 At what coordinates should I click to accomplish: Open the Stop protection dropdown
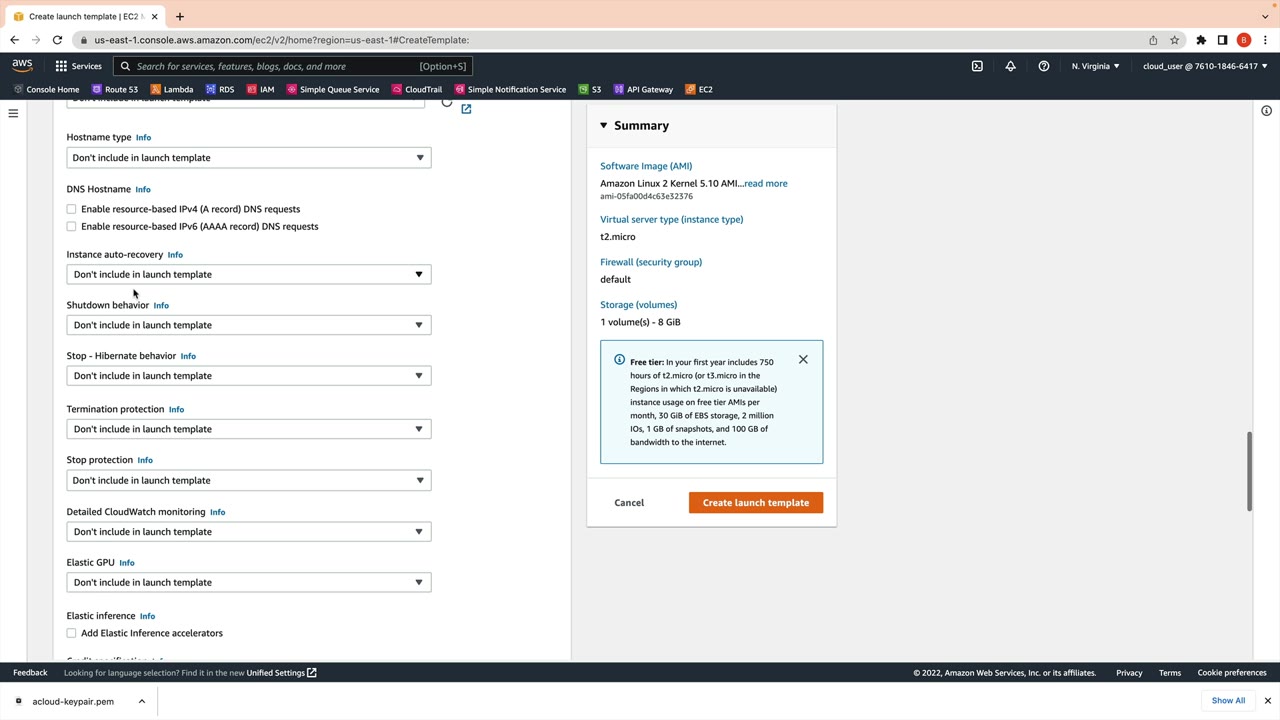pyautogui.click(x=249, y=480)
